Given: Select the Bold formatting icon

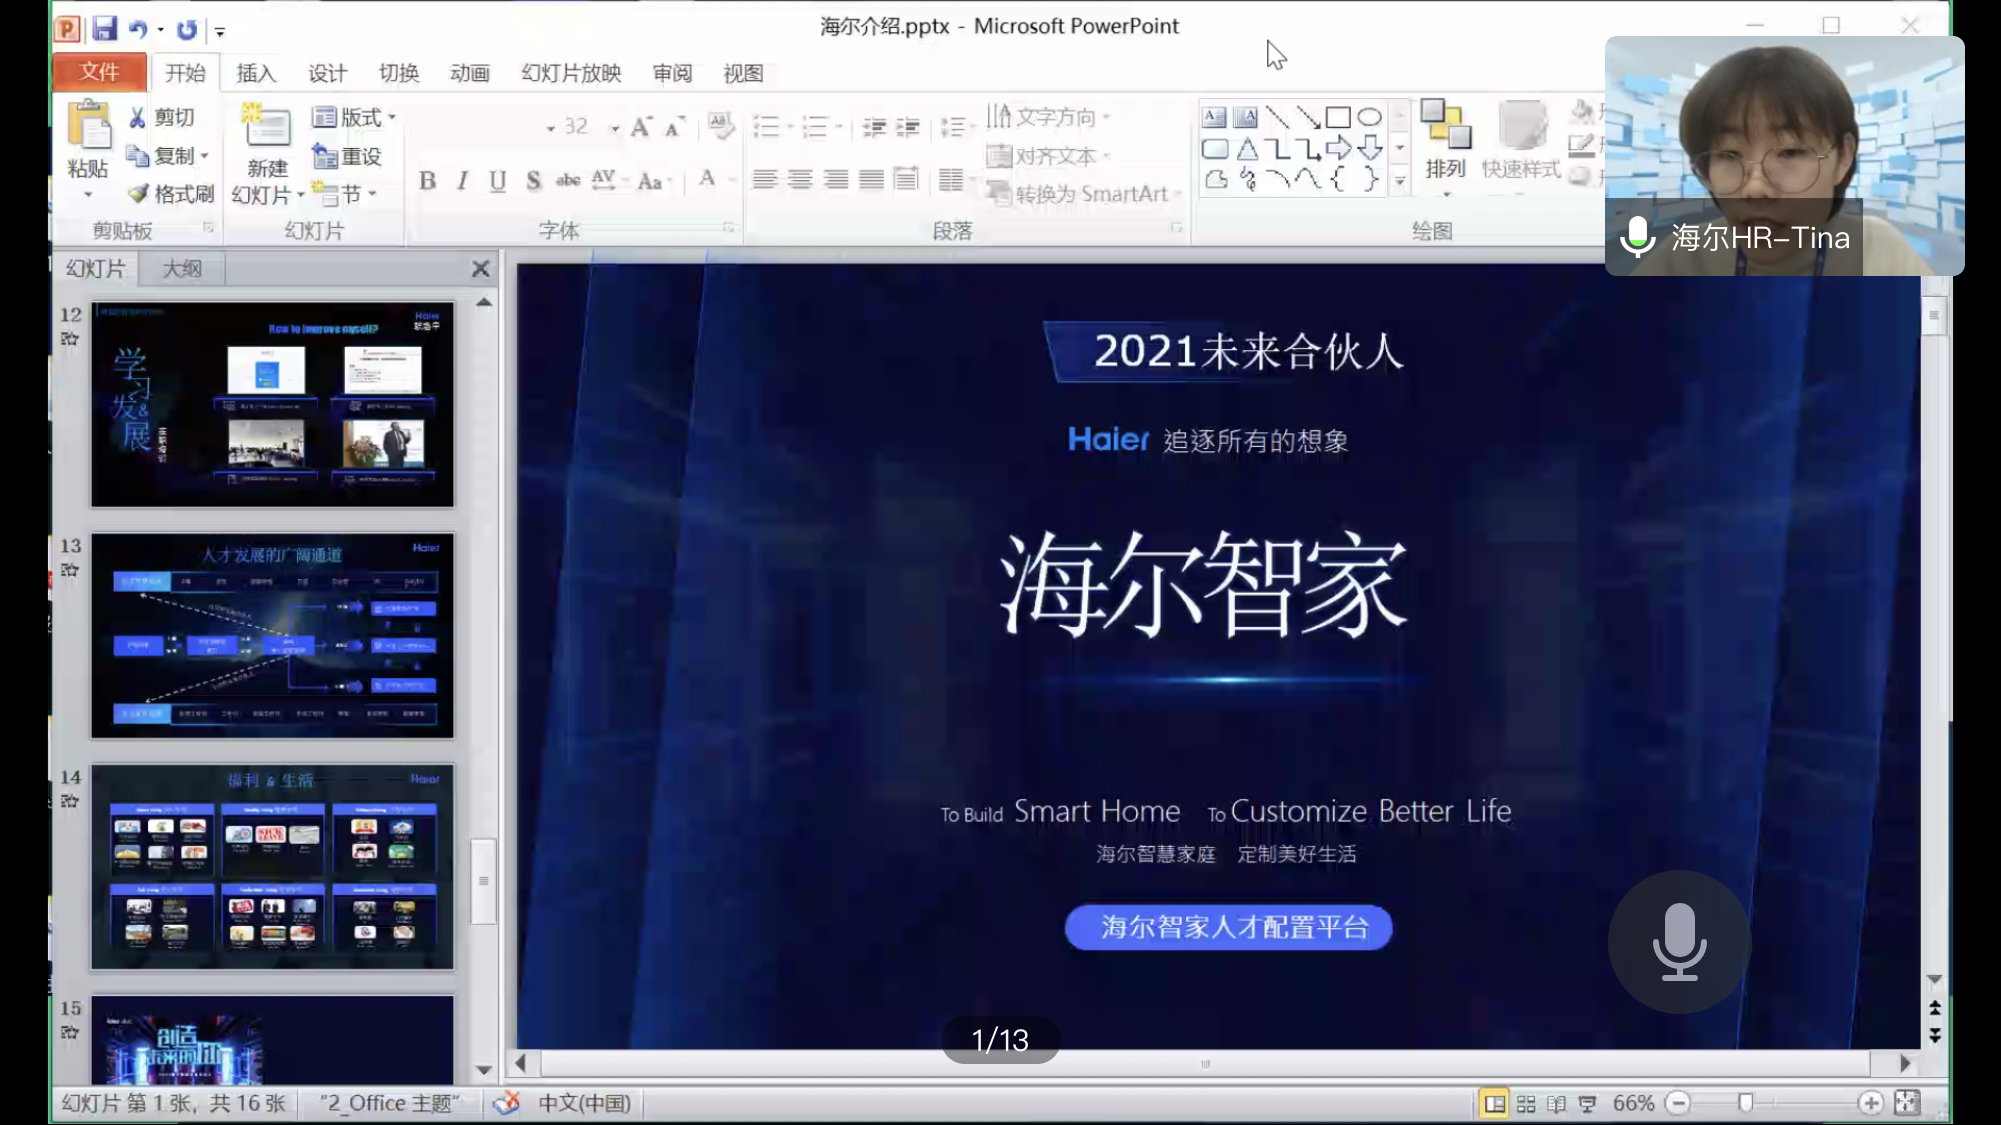Looking at the screenshot, I should coord(428,181).
